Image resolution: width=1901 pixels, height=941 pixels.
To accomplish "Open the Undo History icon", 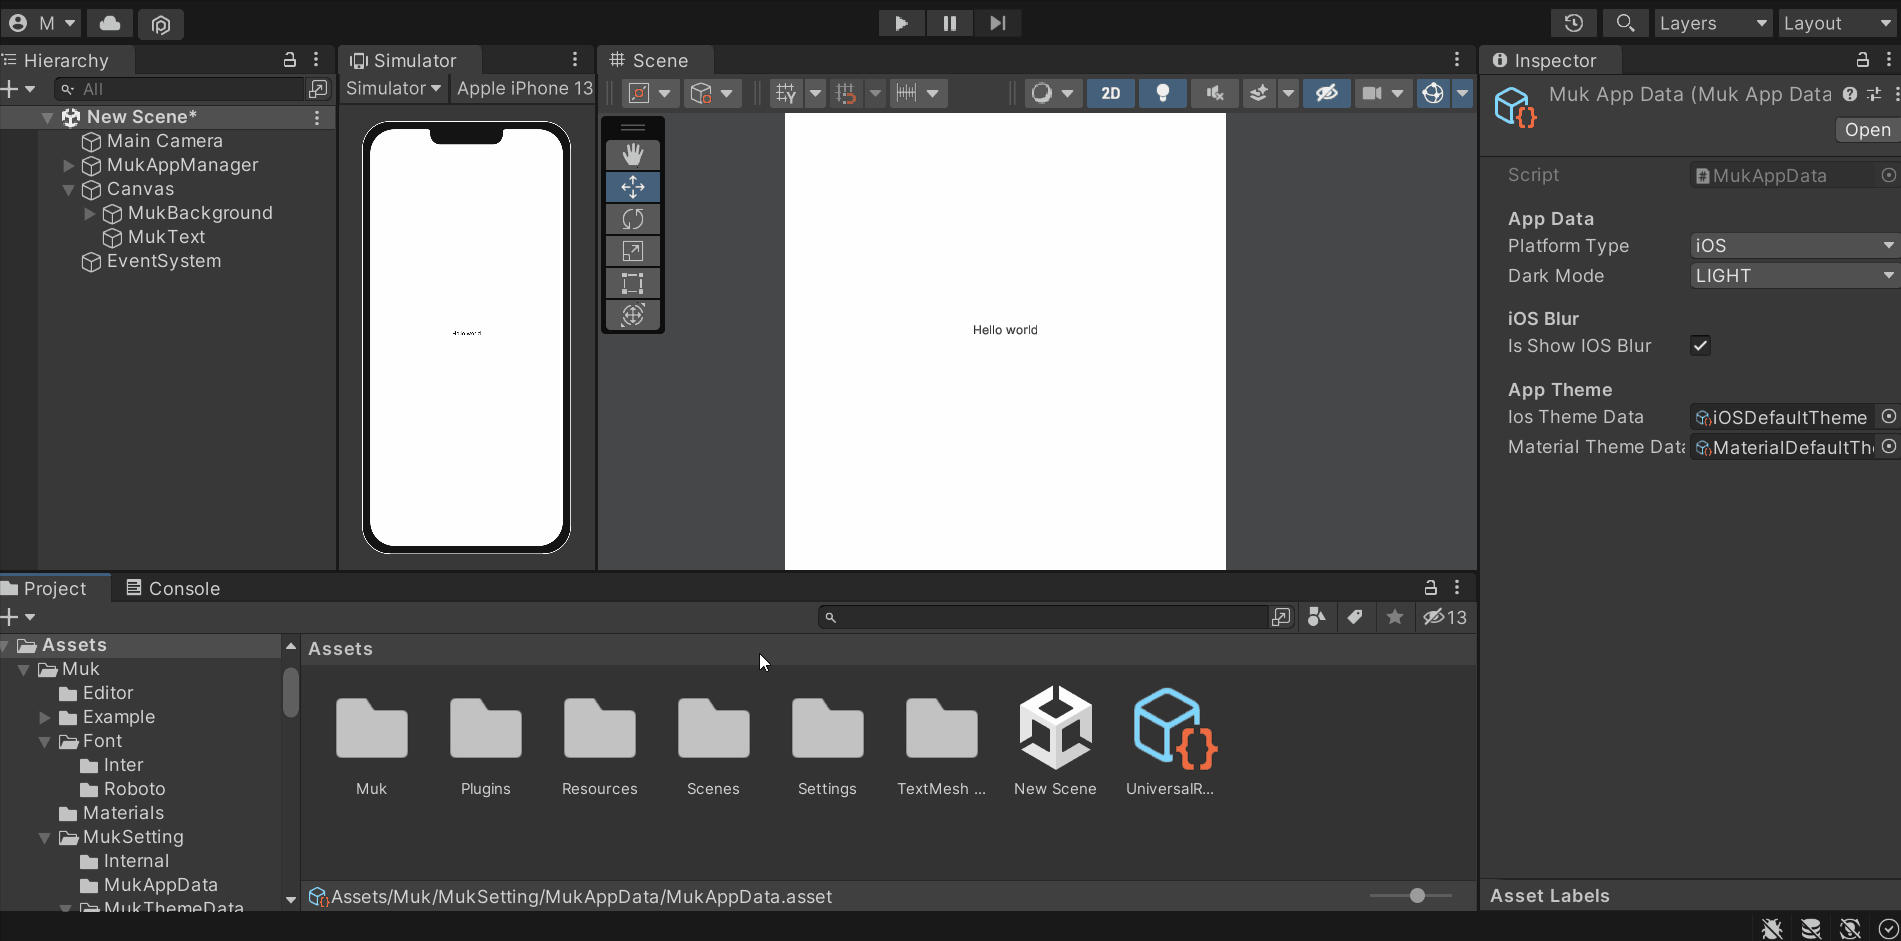I will click(x=1573, y=23).
